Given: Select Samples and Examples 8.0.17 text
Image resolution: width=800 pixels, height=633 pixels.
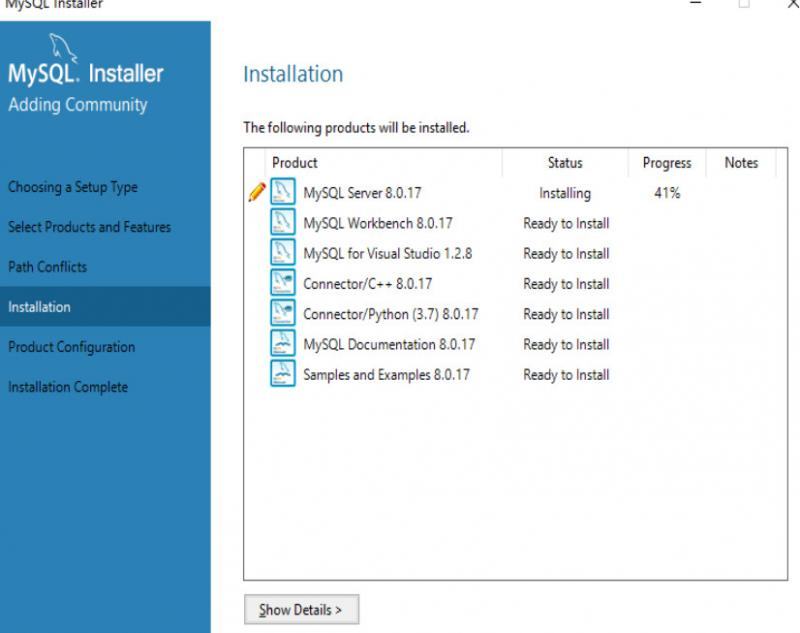Looking at the screenshot, I should pos(386,374).
